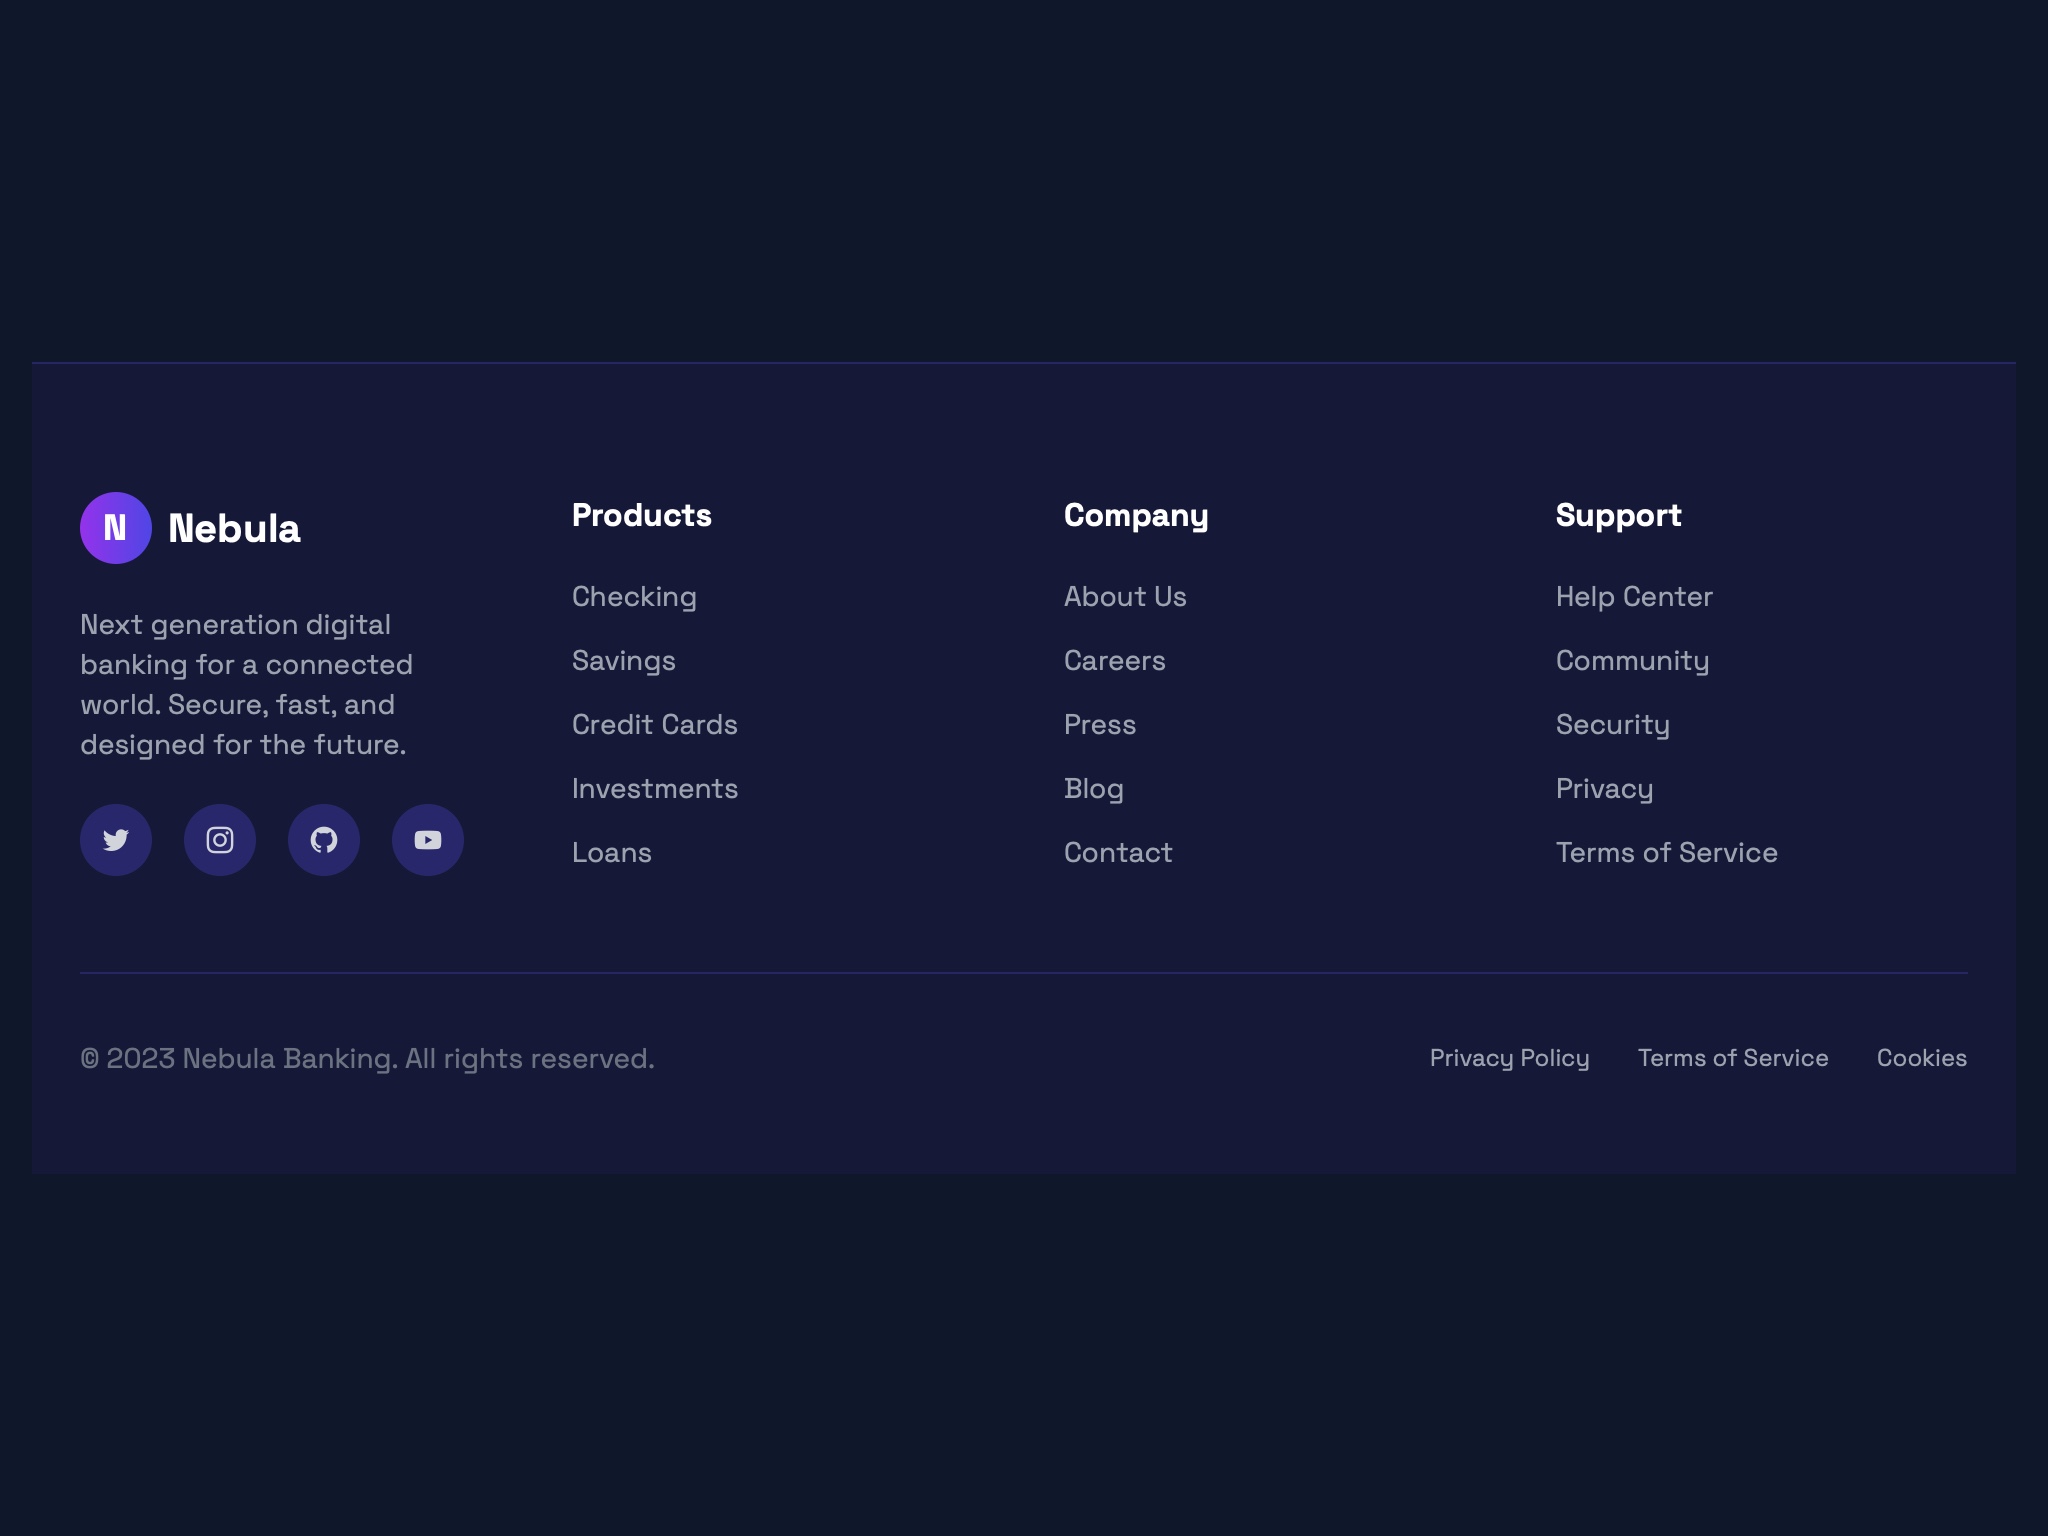The width and height of the screenshot is (2048, 1536).
Task: Read the company Blog
Action: coord(1094,788)
